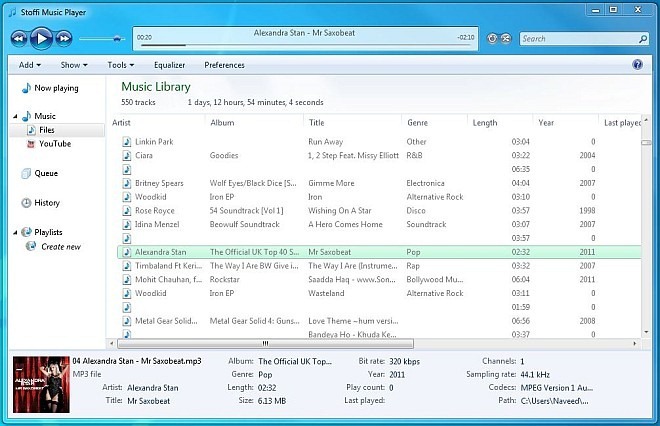
Task: Click the Woodkid Wasteland track icon
Action: (127, 293)
